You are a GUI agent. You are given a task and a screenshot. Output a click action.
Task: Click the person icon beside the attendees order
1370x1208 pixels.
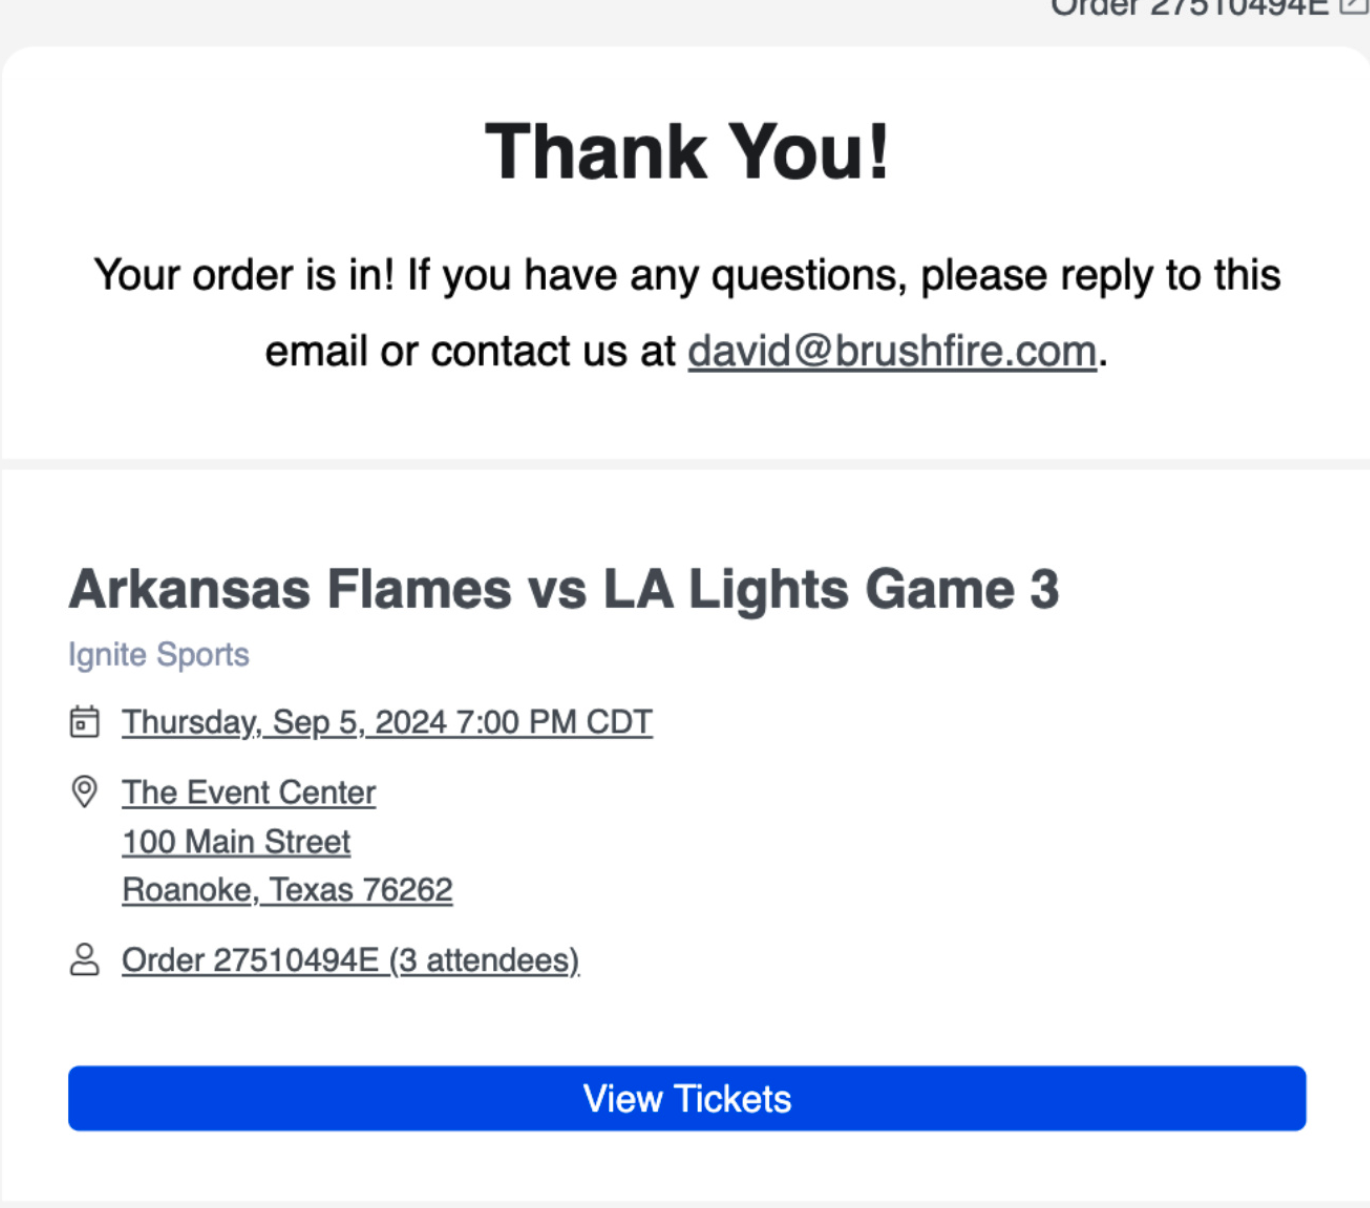click(85, 960)
